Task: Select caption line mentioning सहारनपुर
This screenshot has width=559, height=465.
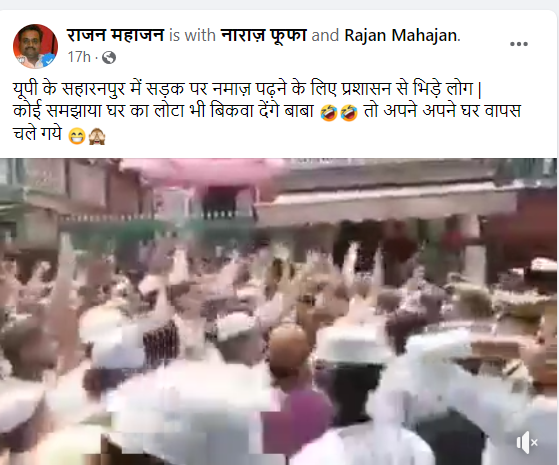Action: tap(248, 89)
